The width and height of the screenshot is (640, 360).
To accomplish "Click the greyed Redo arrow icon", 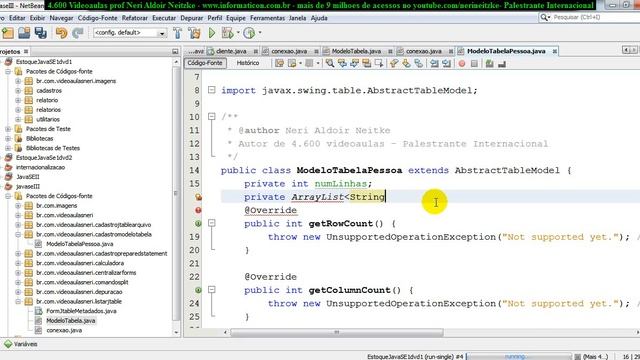I will coord(78,33).
